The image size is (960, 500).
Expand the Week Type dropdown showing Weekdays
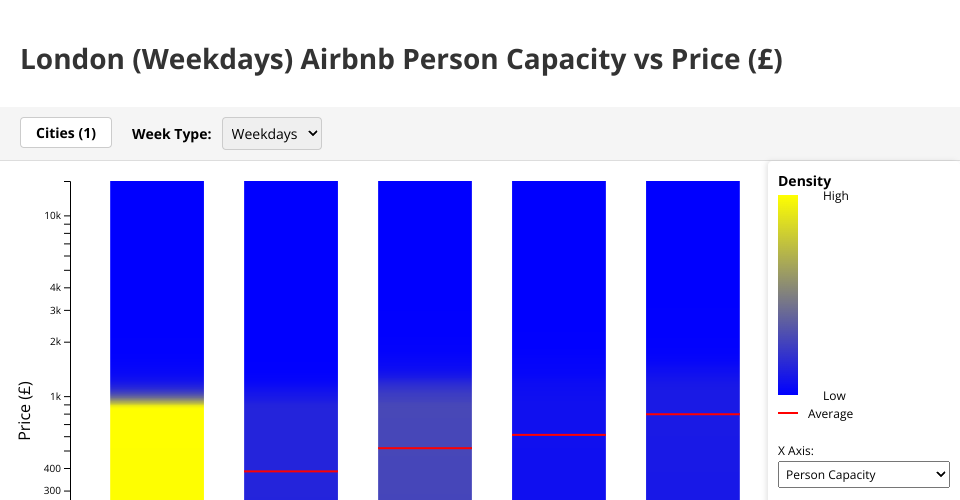pyautogui.click(x=271, y=133)
